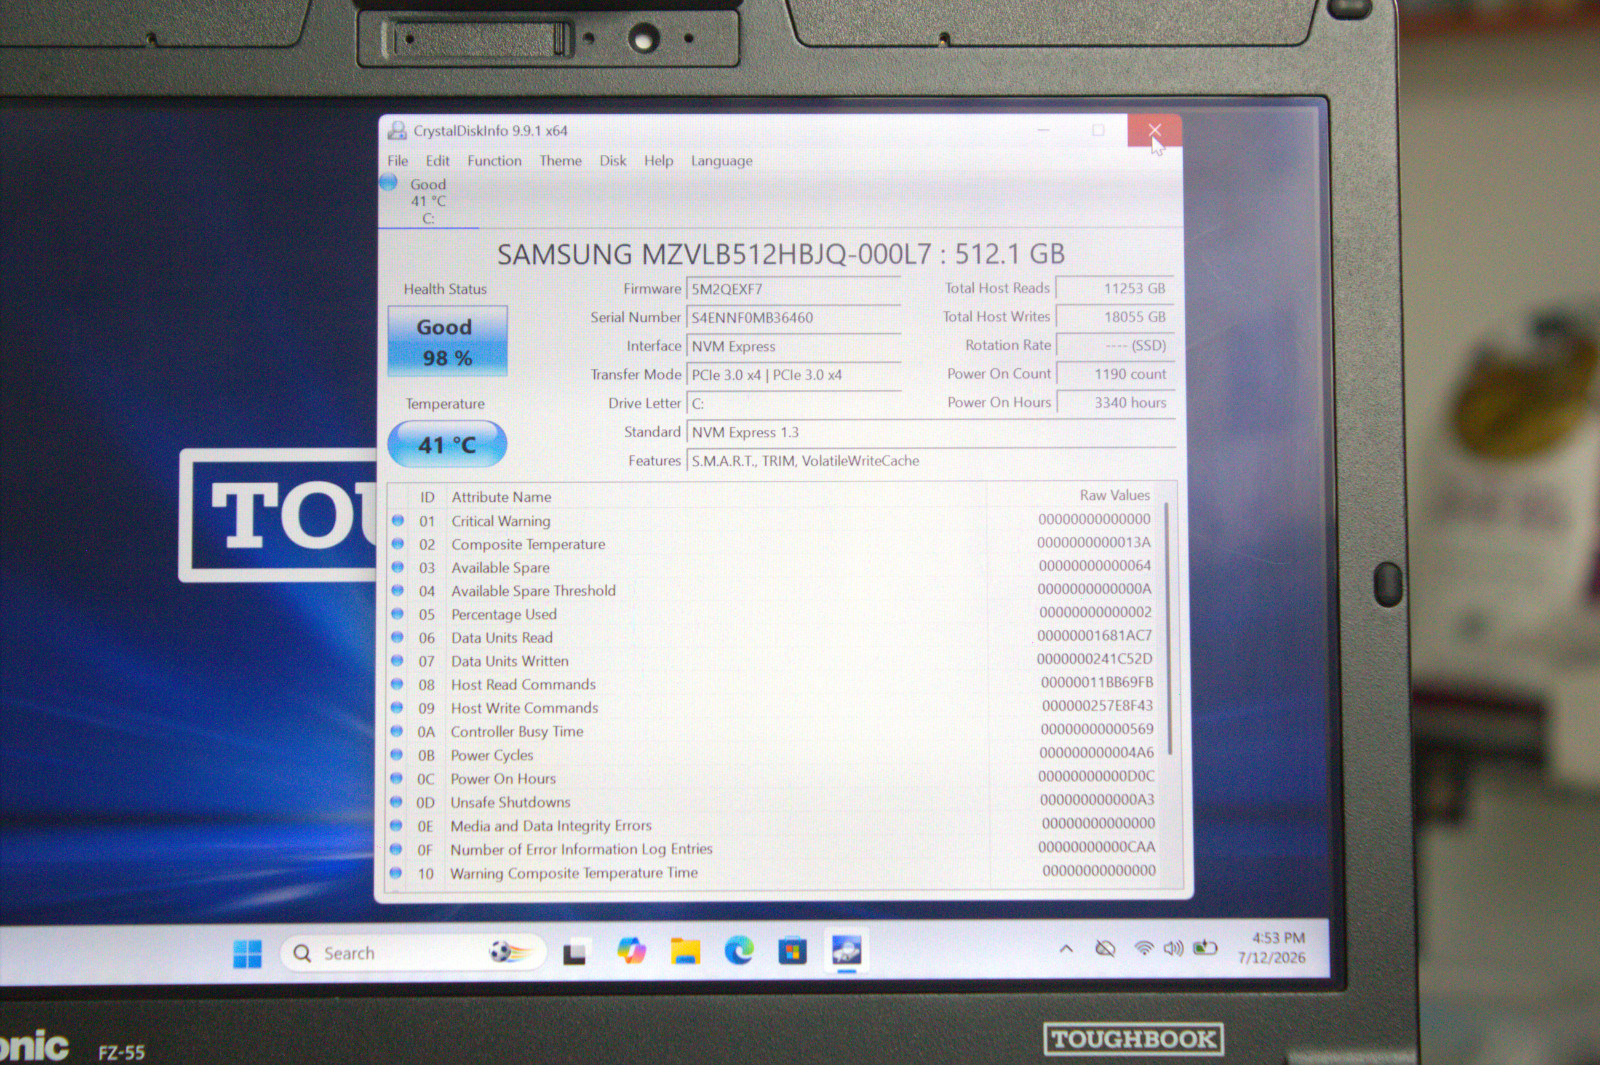This screenshot has width=1600, height=1065.
Task: Select Media and Data Integrity Errors row
Action: pos(774,826)
